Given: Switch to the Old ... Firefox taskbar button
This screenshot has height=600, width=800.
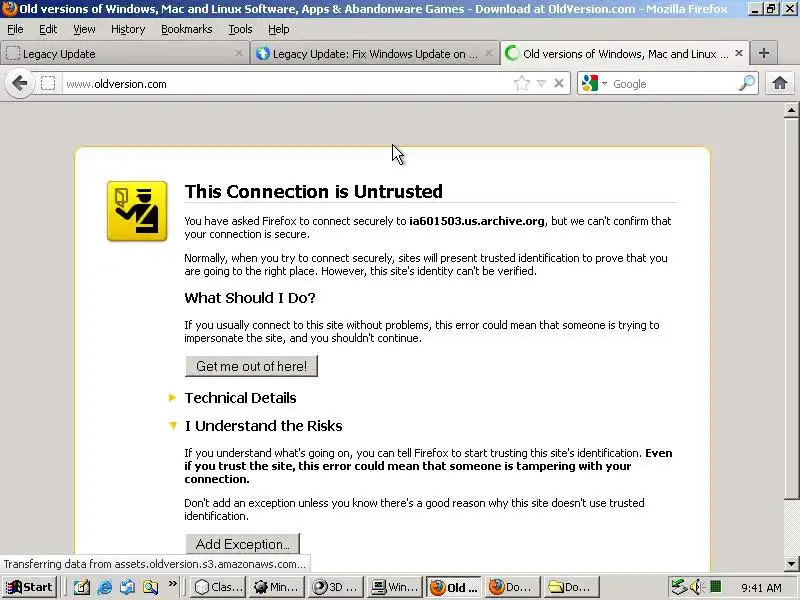Looking at the screenshot, I should 453,587.
